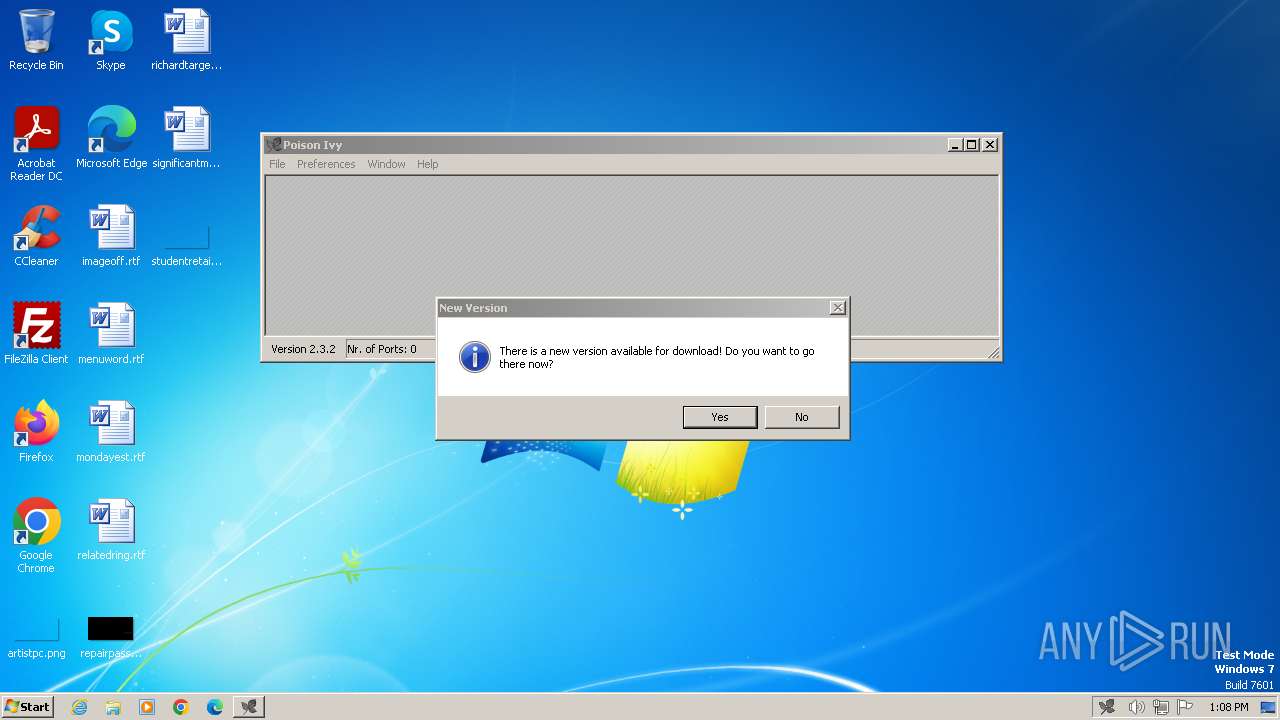The height and width of the screenshot is (720, 1280).
Task: Close the Poison Ivy window
Action: [x=989, y=145]
